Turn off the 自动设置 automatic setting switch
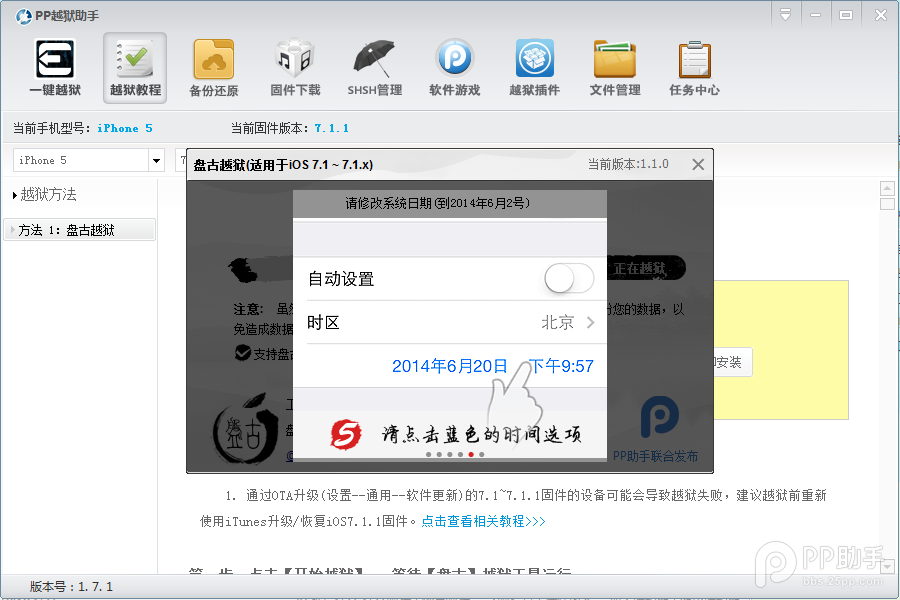900x600 pixels. click(569, 278)
